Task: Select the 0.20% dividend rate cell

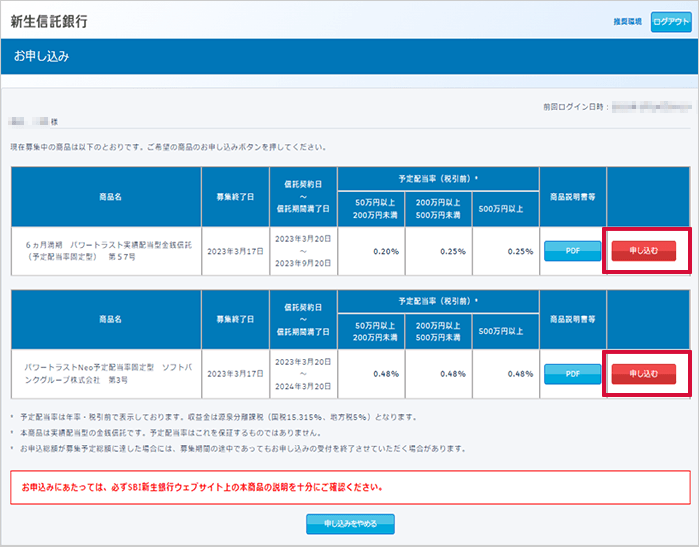Action: [371, 251]
